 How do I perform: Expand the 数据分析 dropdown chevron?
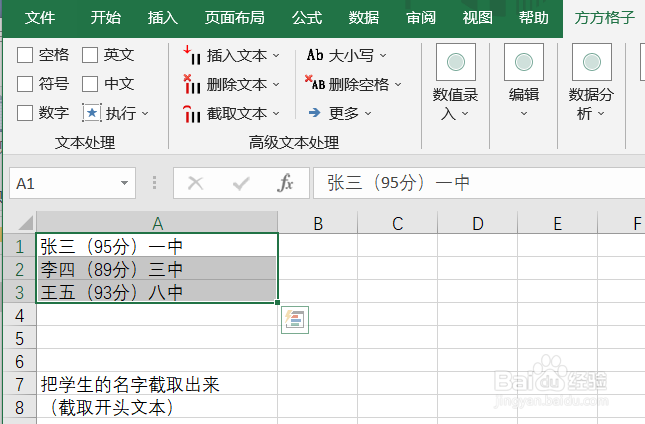tap(601, 114)
